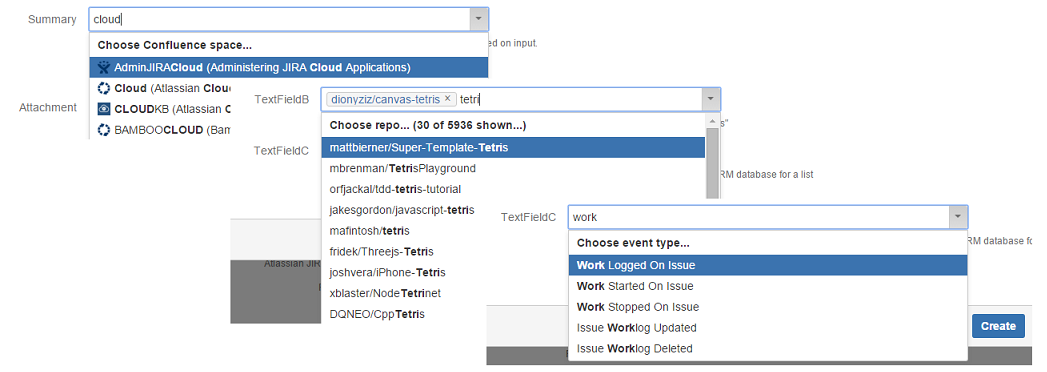Select Issue Worklog Updated event
This screenshot has width=1047, height=372.
768,327
